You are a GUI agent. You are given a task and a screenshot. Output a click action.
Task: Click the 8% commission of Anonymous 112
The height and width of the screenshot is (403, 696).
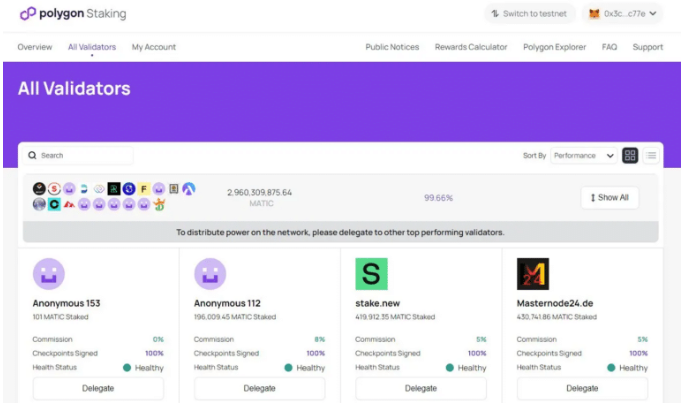pos(320,340)
